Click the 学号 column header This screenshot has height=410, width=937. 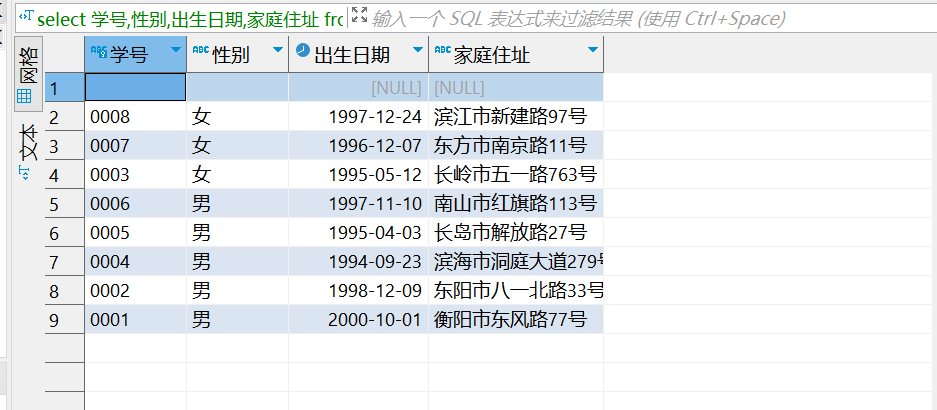(136, 55)
